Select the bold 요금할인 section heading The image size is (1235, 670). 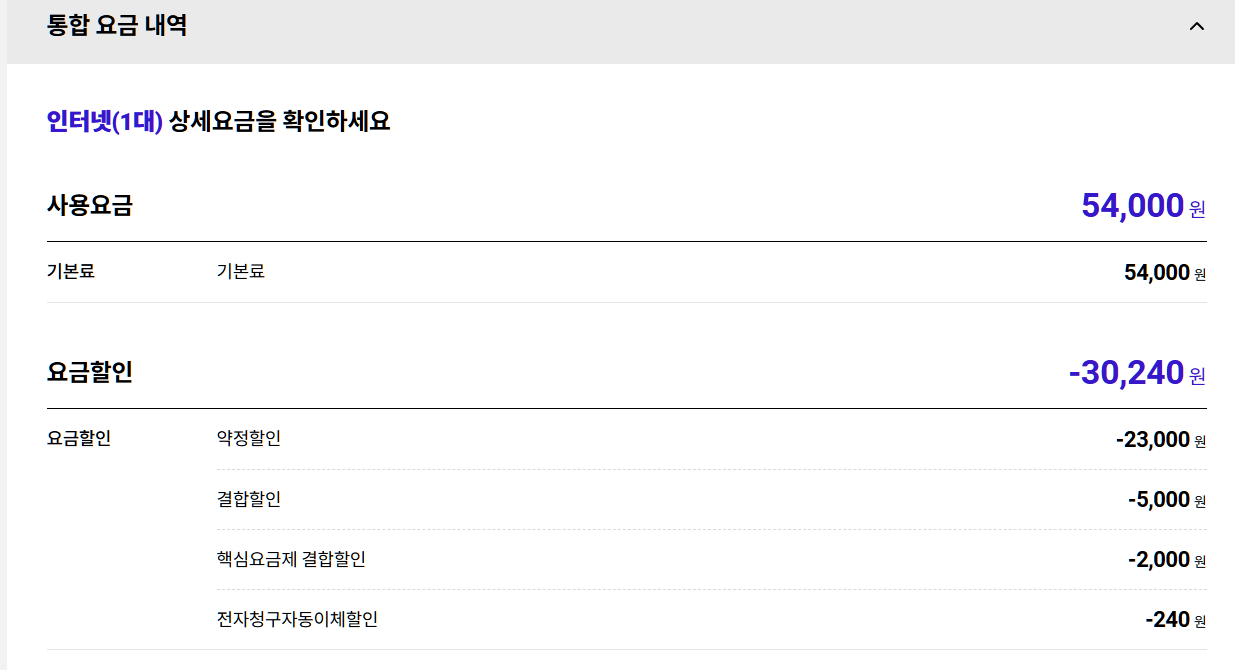click(x=90, y=373)
